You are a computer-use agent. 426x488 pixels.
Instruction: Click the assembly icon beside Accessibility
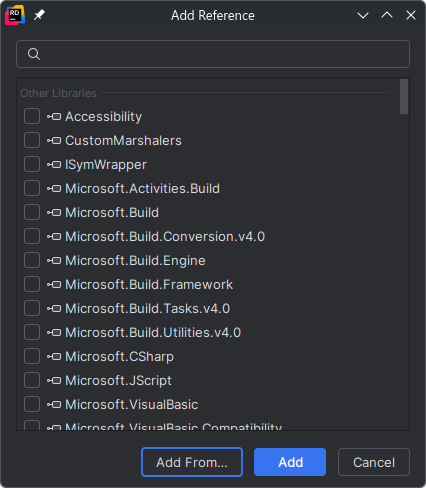point(54,117)
